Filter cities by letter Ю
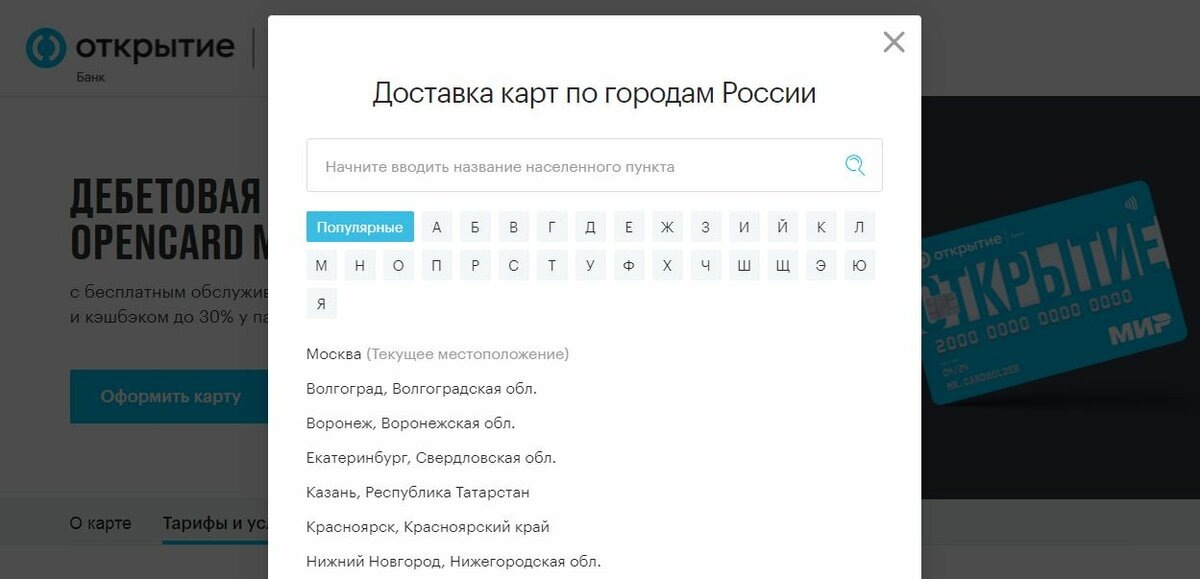The width and height of the screenshot is (1200, 579). pos(859,265)
